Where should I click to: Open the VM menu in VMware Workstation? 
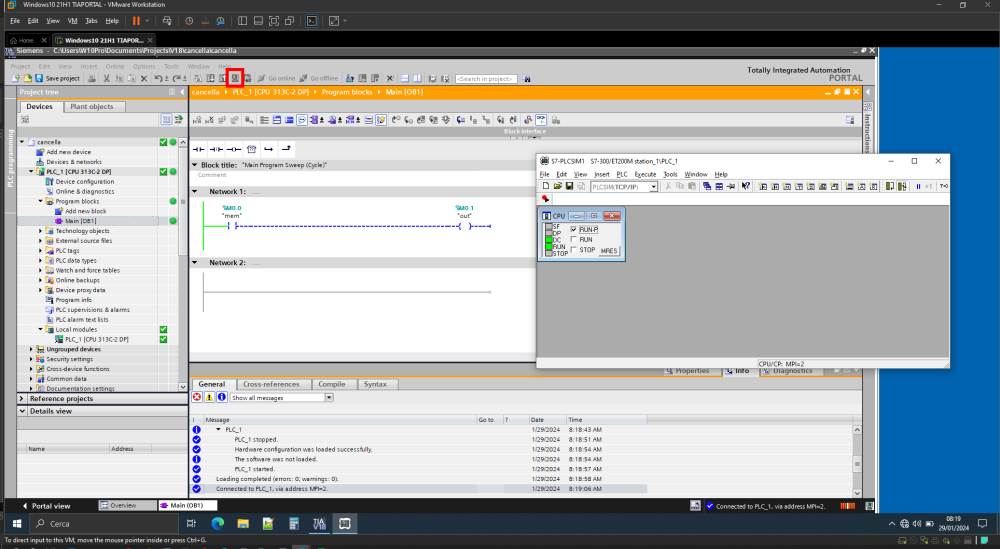coord(73,20)
